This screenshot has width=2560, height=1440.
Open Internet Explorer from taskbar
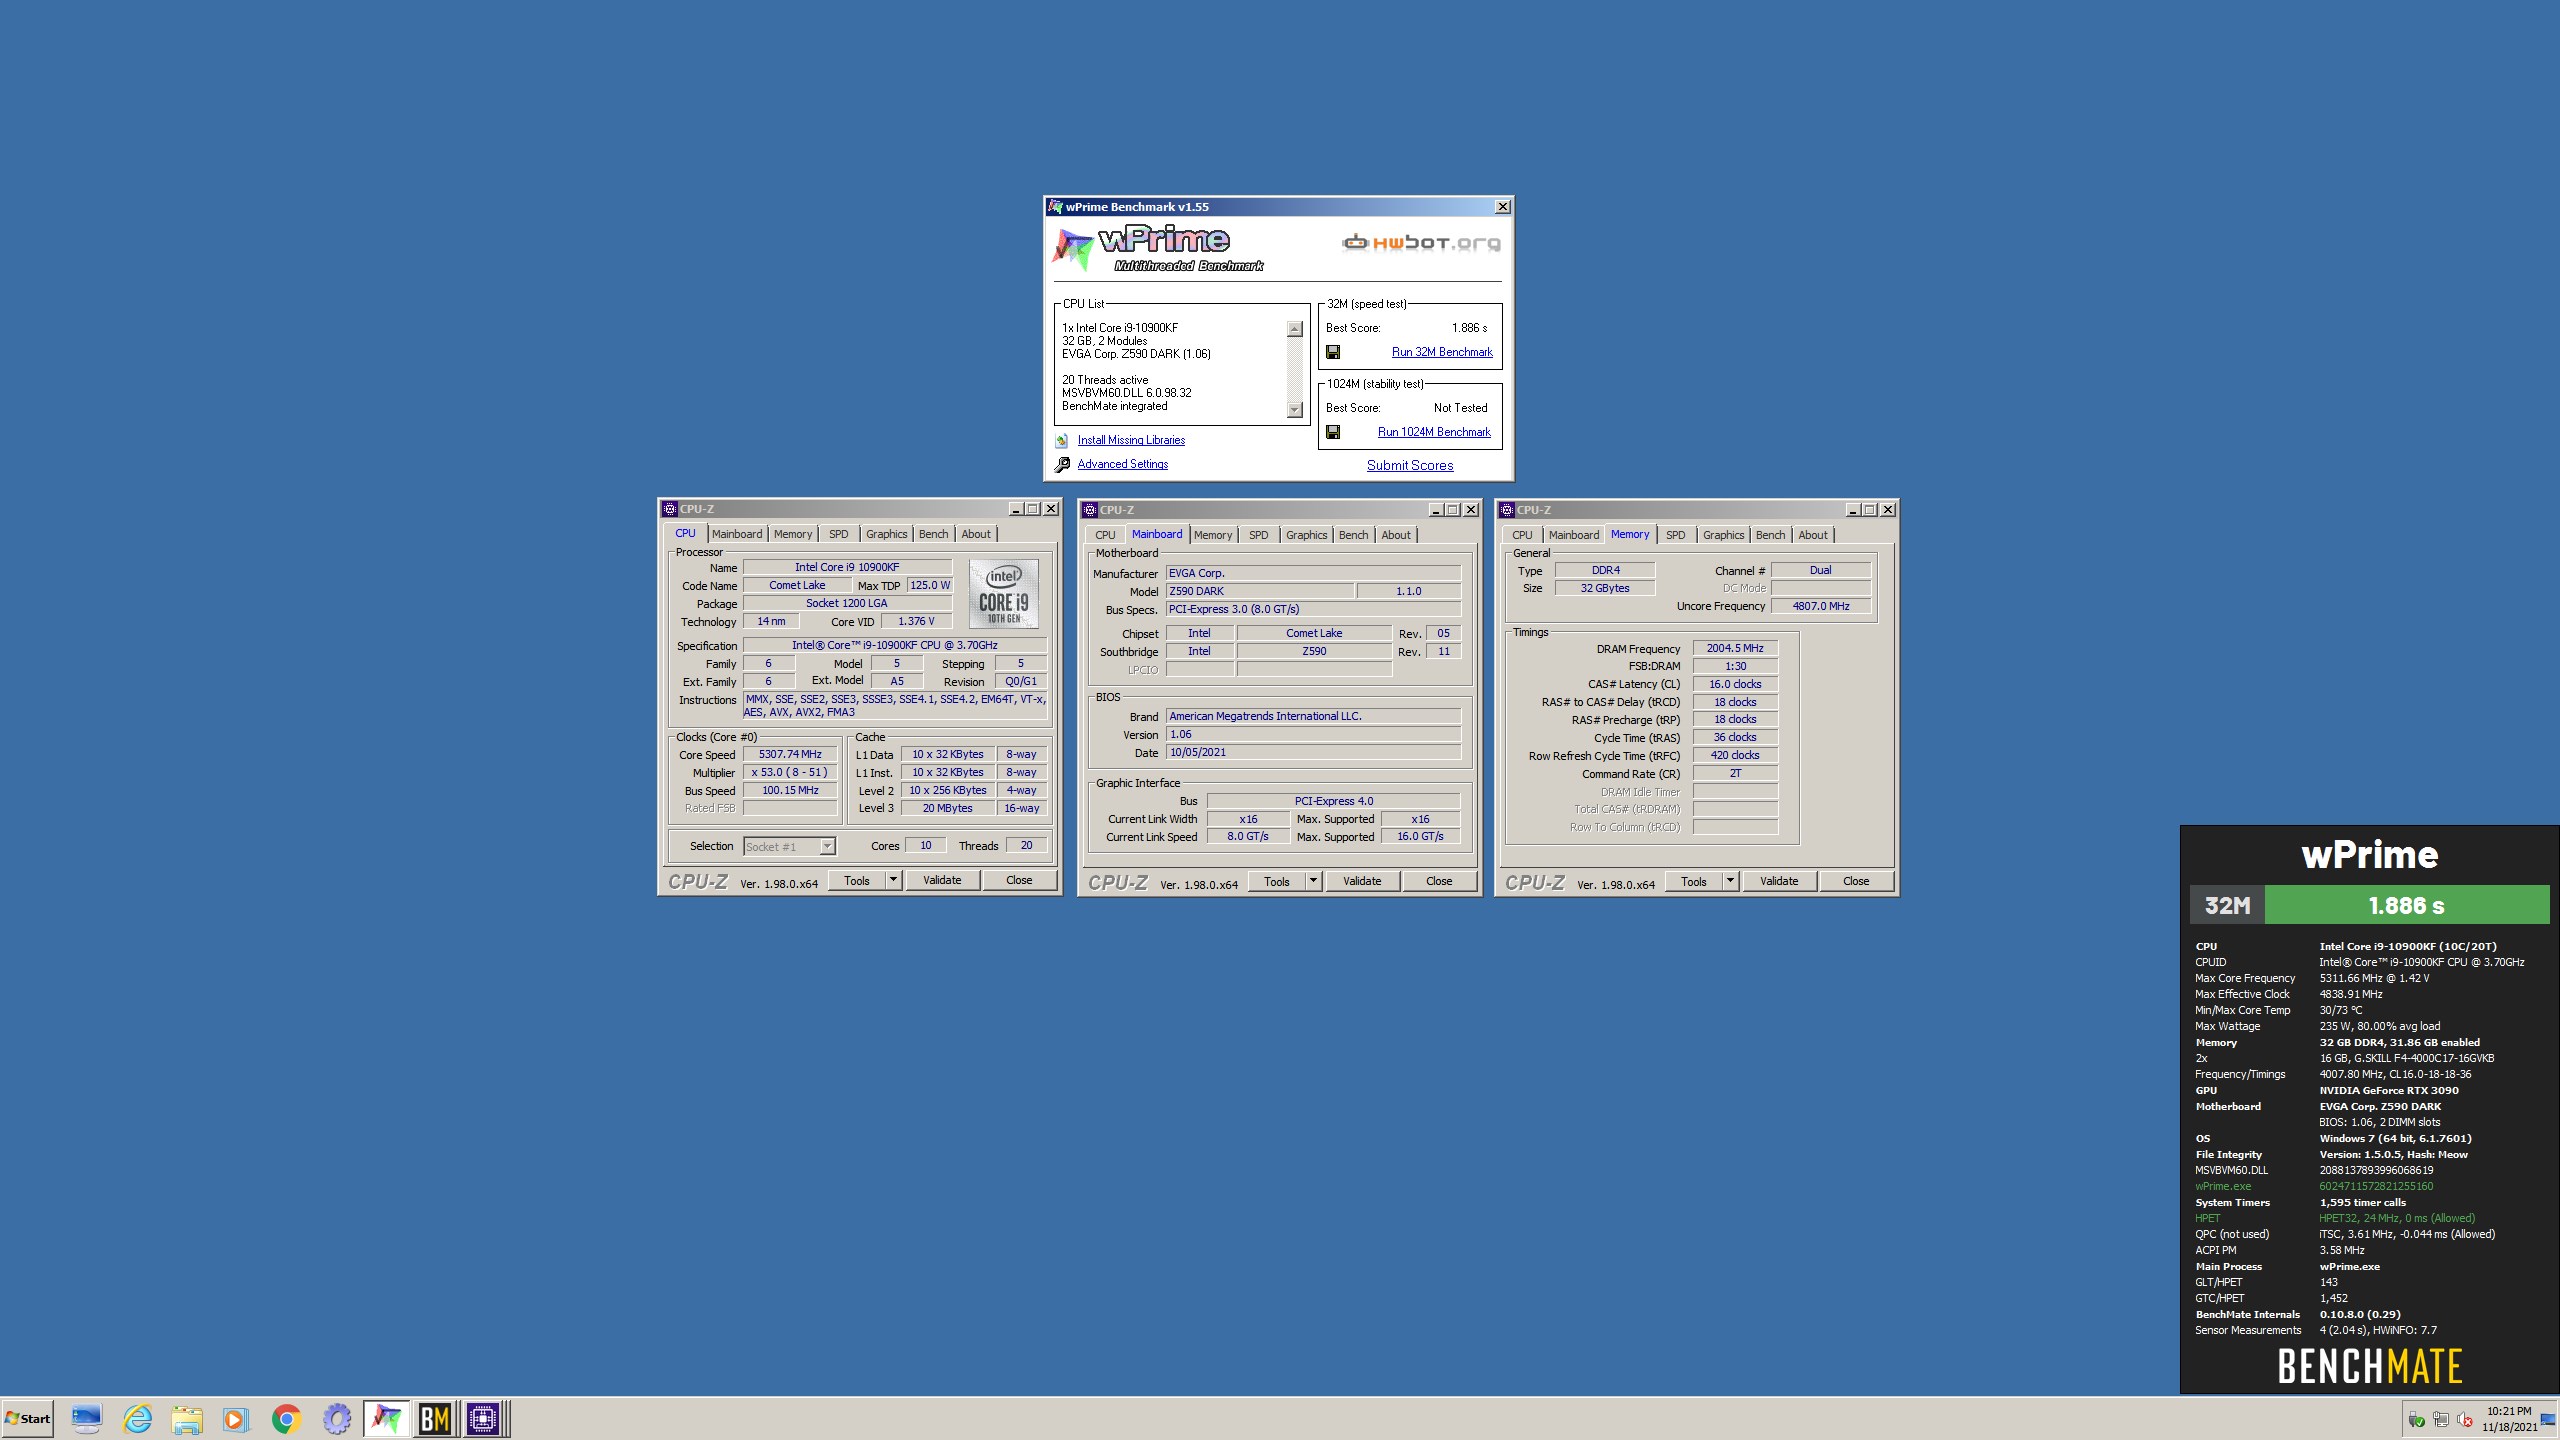(137, 1418)
